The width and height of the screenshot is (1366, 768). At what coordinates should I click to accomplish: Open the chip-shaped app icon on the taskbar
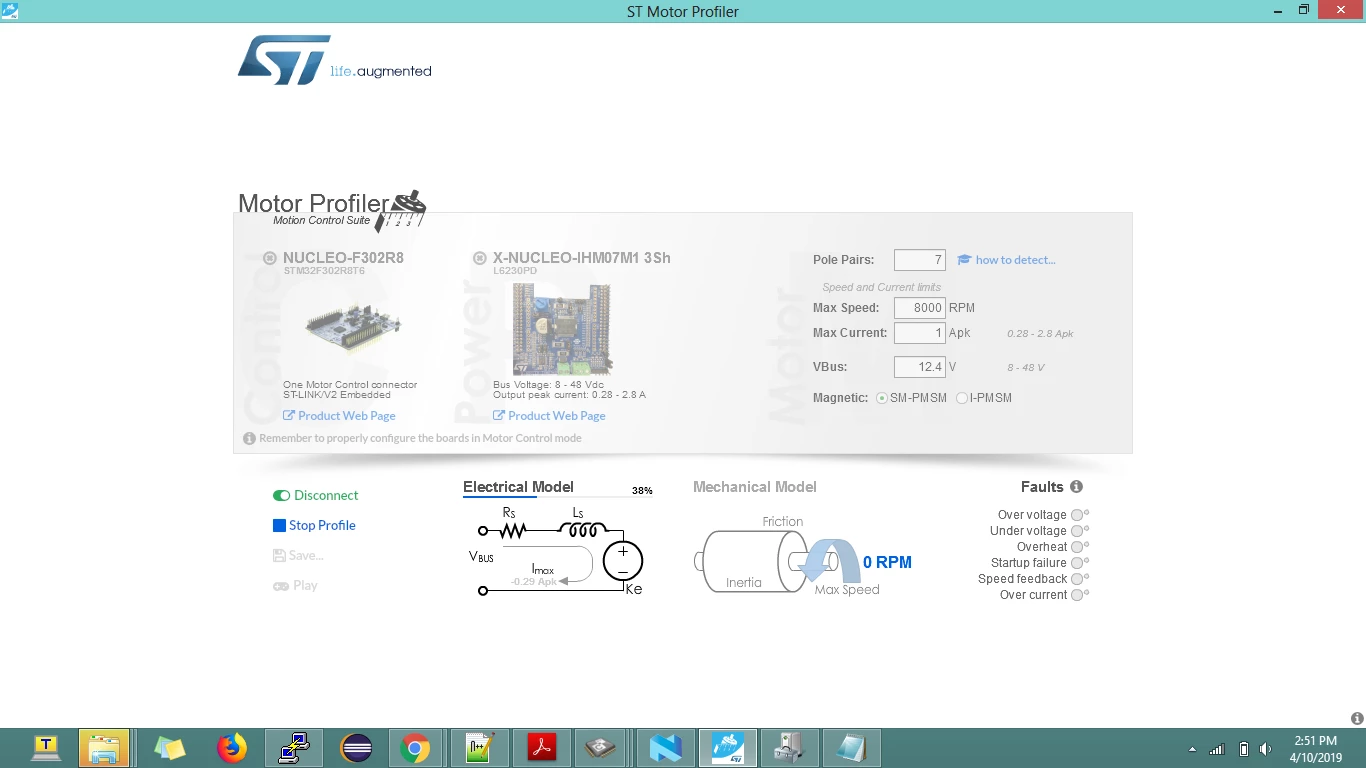pyautogui.click(x=600, y=748)
